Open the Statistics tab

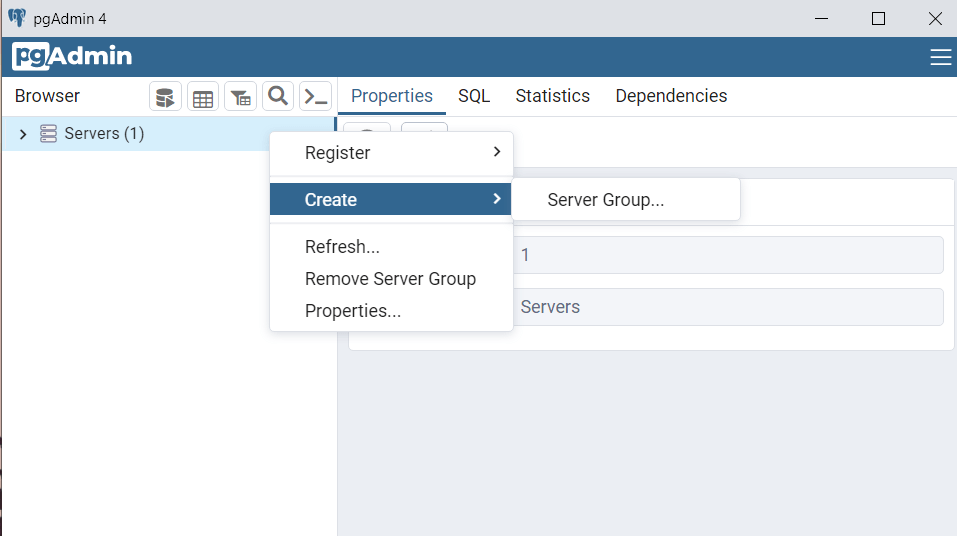(552, 96)
